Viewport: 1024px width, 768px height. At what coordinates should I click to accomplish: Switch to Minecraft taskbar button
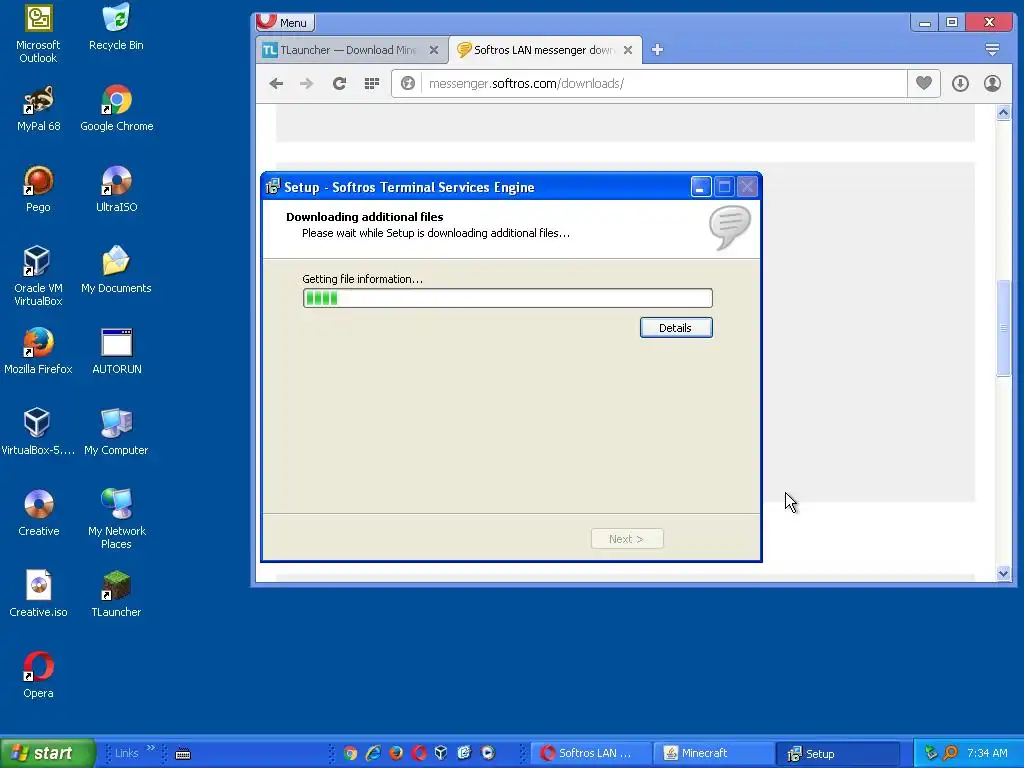tap(714, 753)
